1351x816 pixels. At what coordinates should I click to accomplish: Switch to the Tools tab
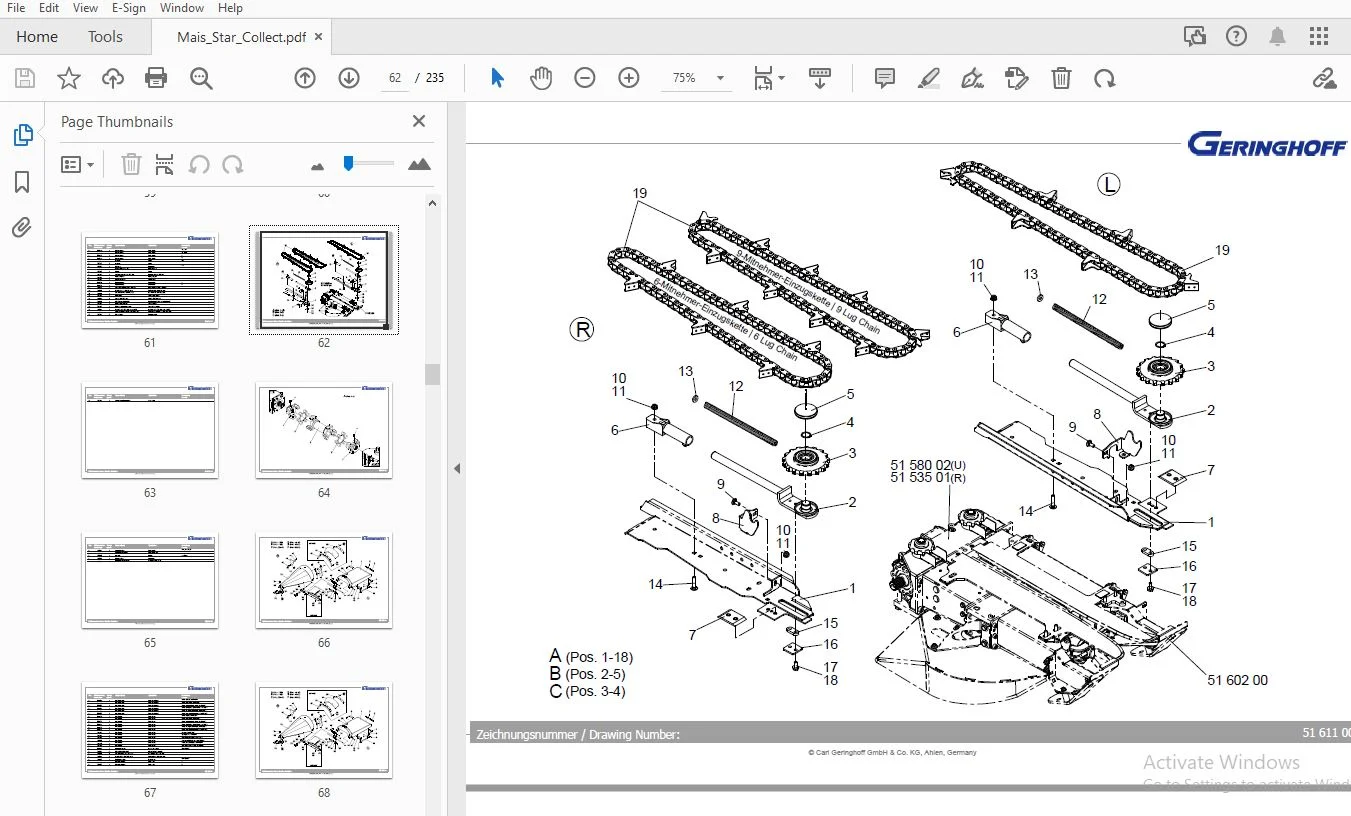point(105,37)
